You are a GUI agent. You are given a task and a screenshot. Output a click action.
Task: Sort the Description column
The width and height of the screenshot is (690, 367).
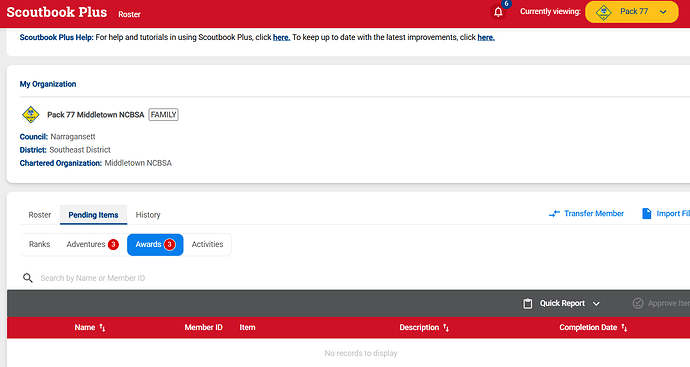point(446,328)
